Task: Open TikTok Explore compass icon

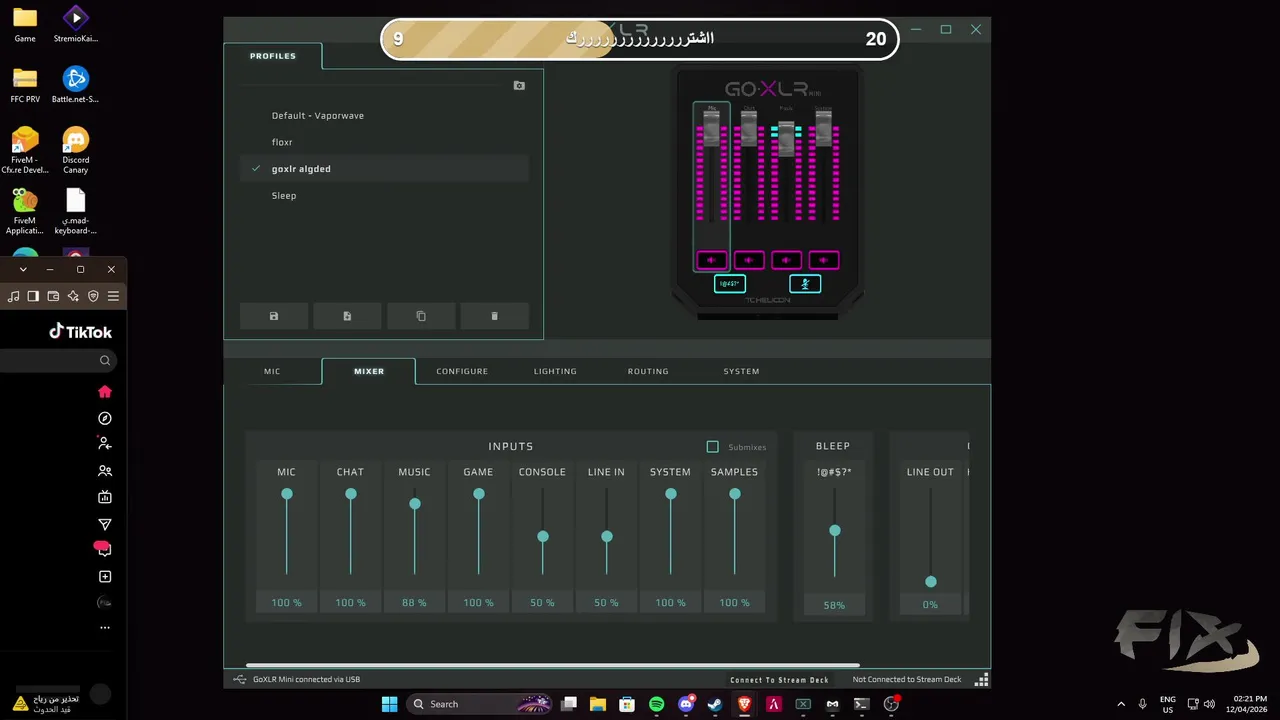Action: 105,419
